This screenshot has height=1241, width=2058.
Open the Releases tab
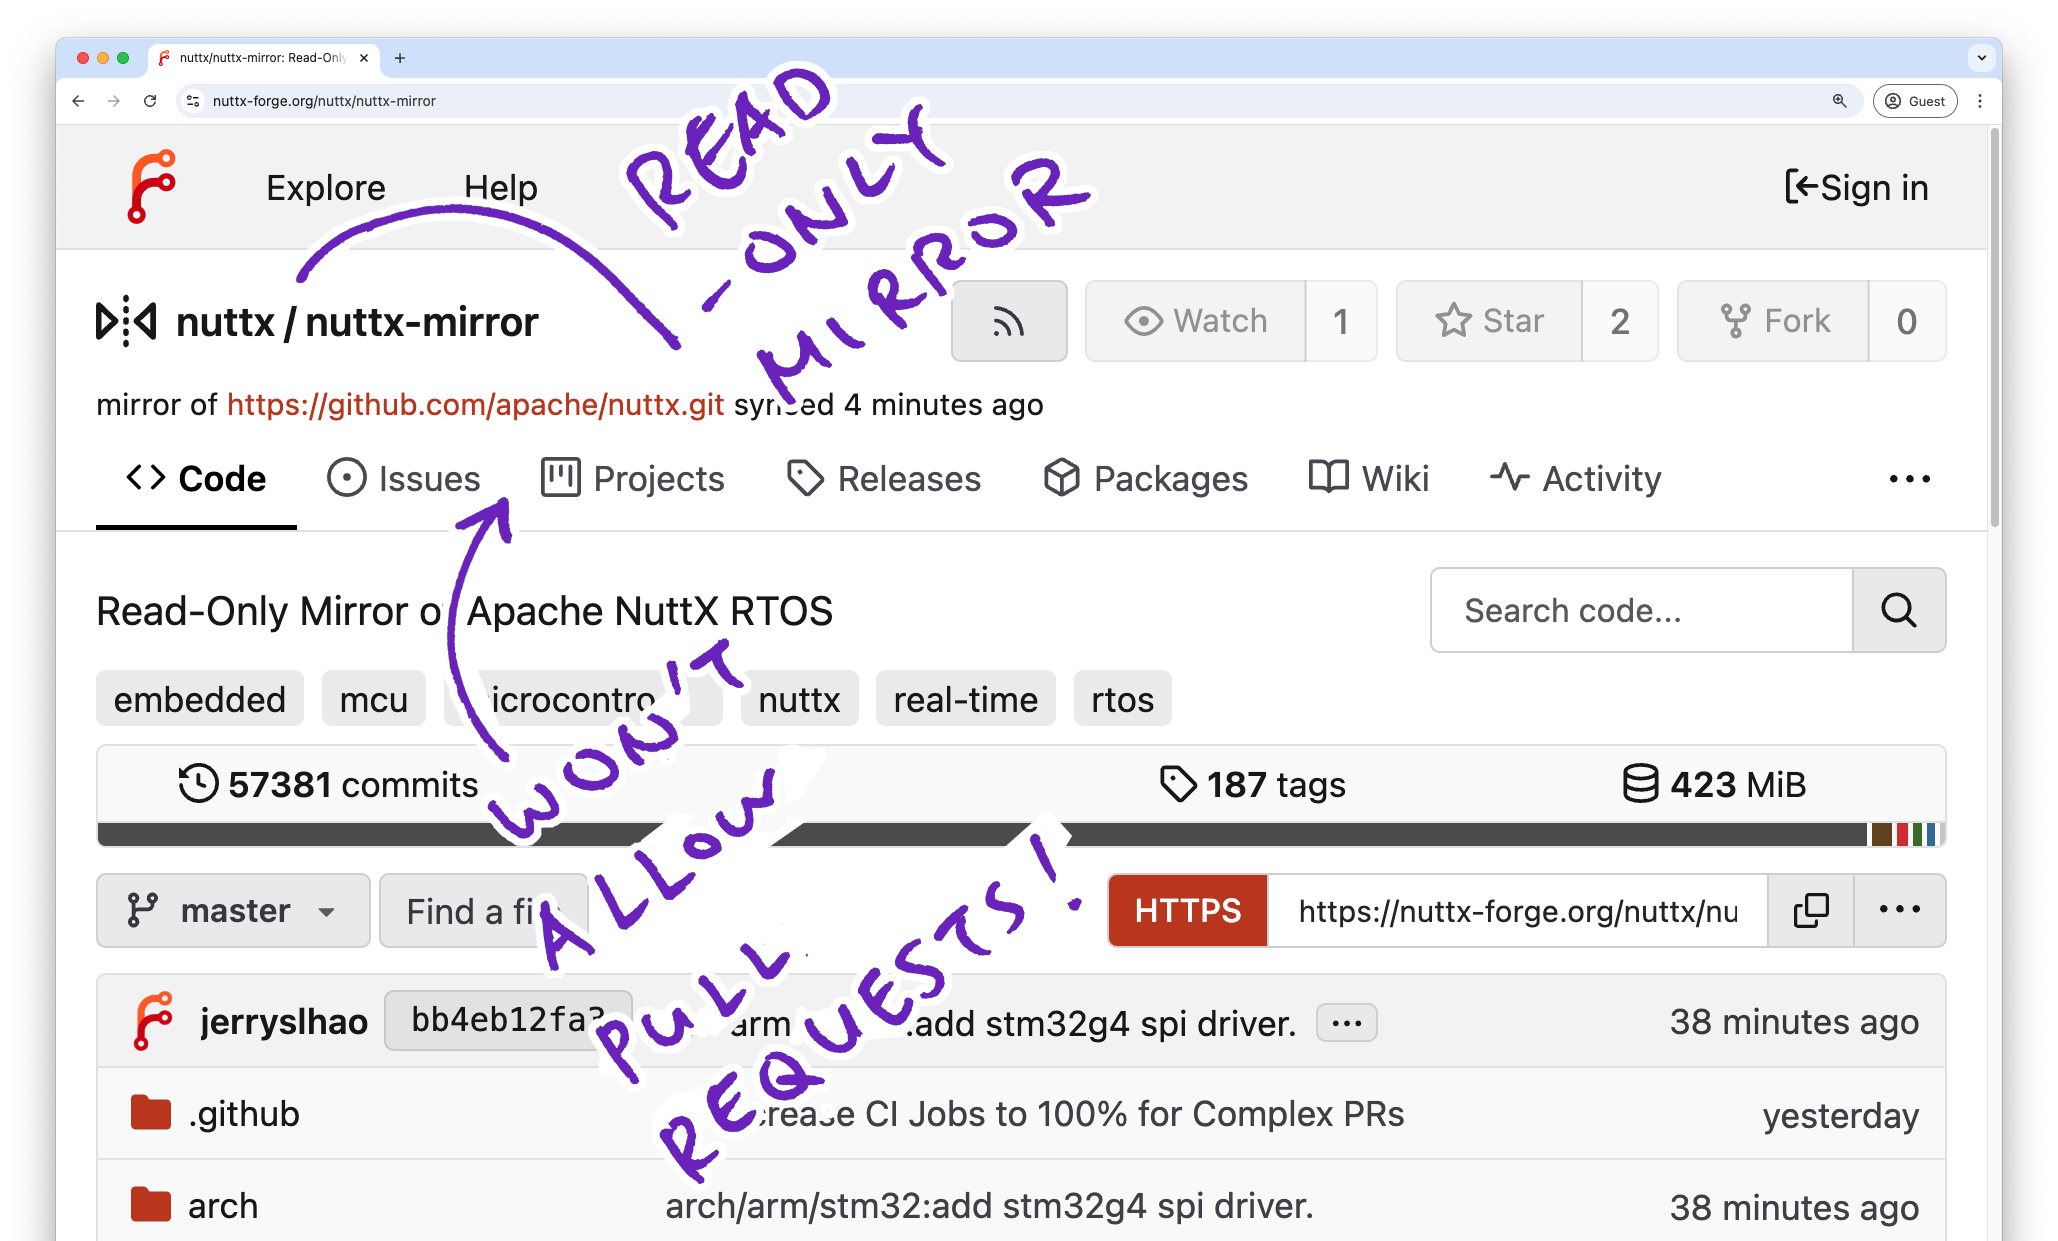click(884, 479)
